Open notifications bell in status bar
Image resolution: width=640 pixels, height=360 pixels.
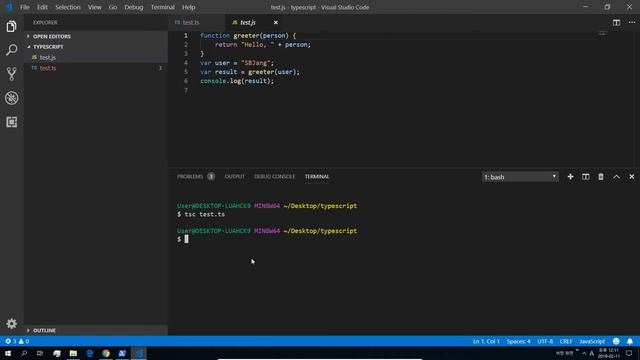click(x=630, y=341)
